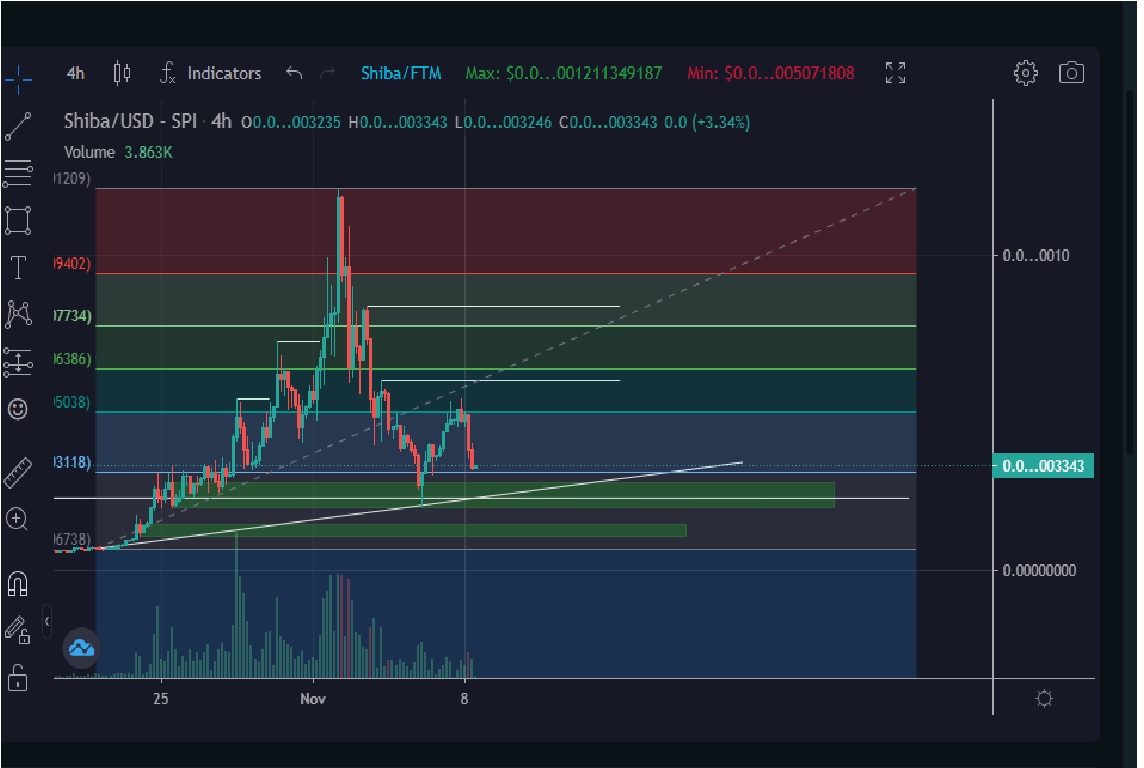Redo the chart action
Viewport: 1144px width, 768px height.
click(x=328, y=73)
